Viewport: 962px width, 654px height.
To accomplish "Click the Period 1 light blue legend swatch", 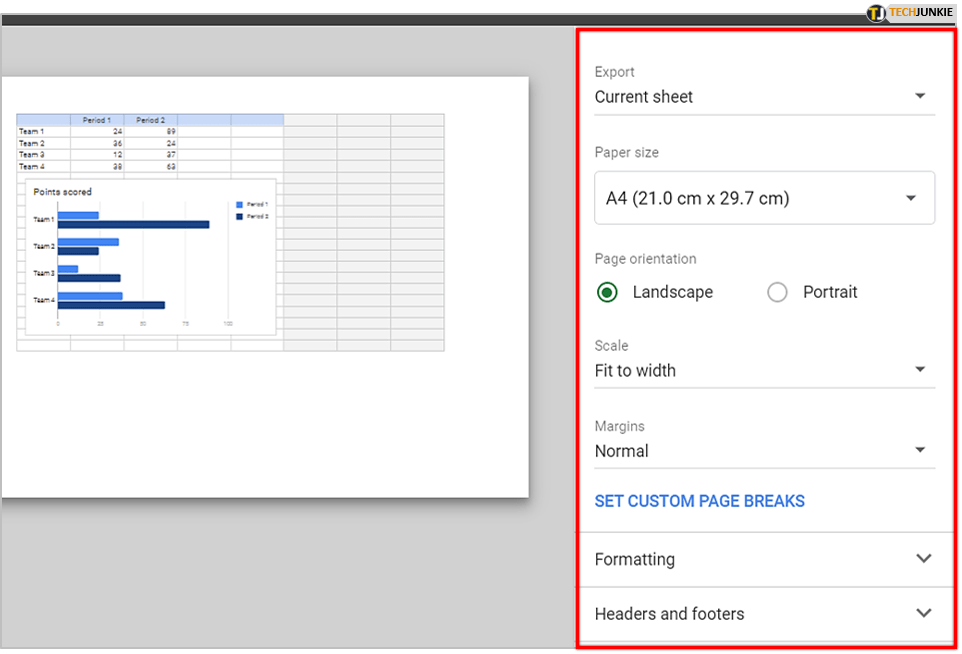I will pos(239,204).
